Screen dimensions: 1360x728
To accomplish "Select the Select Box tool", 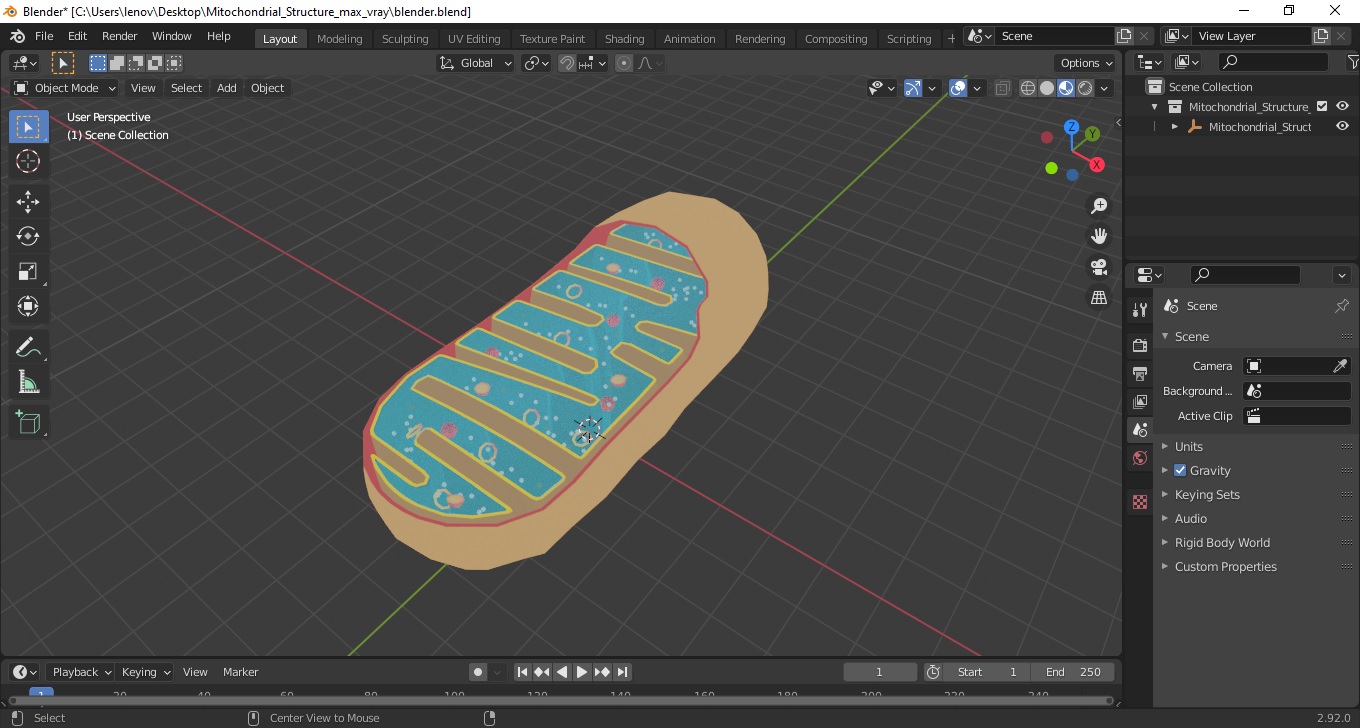I will pyautogui.click(x=28, y=127).
